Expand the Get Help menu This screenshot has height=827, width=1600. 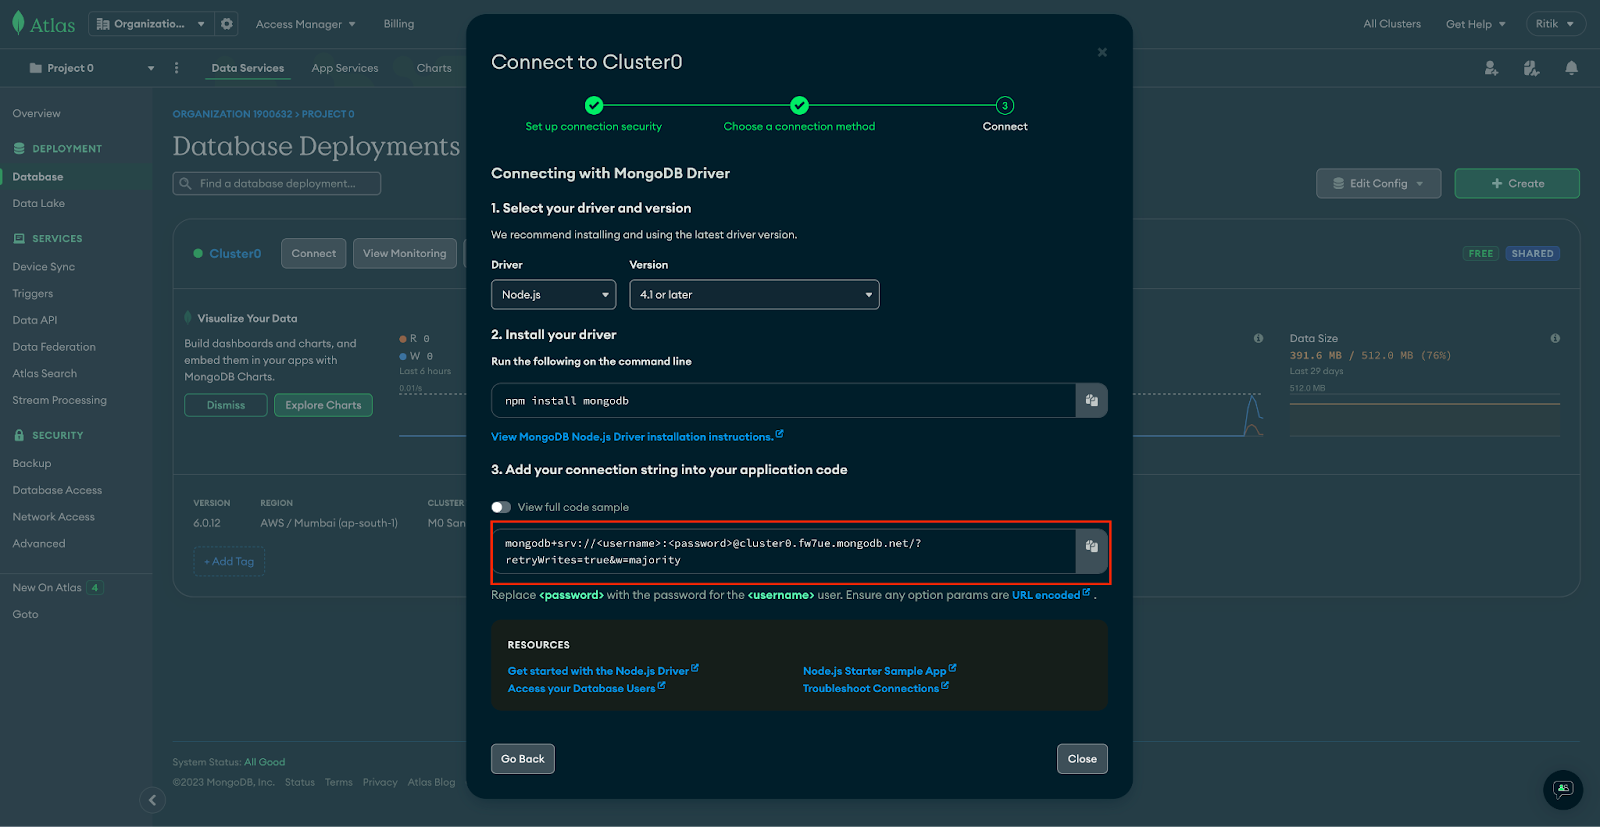point(1475,24)
